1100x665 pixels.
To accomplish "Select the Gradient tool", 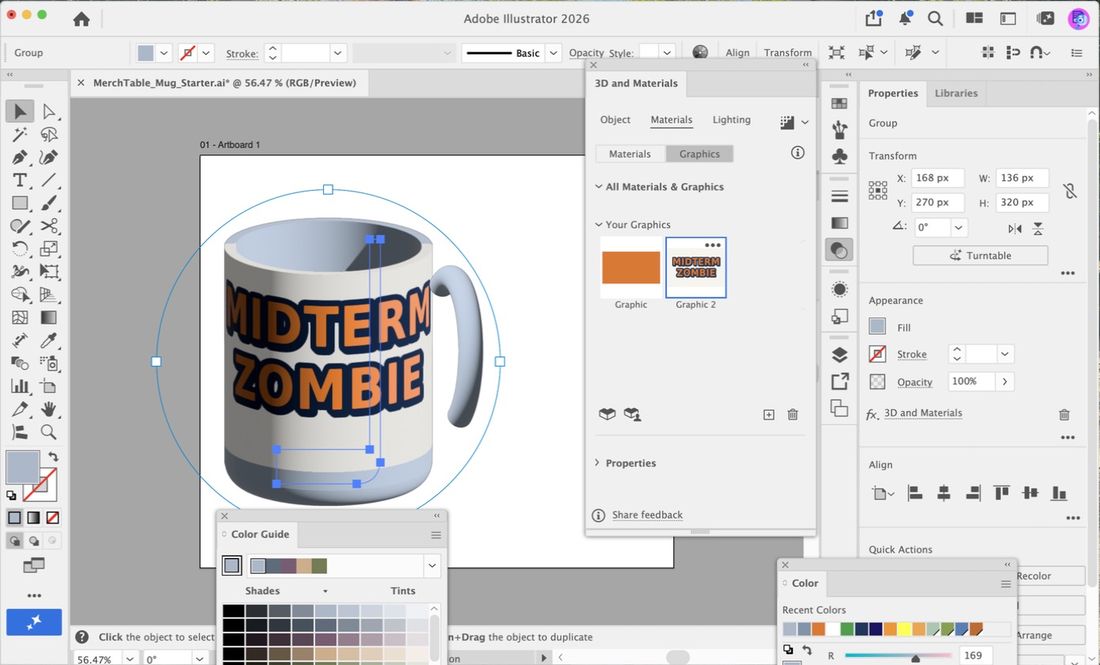I will coord(48,317).
